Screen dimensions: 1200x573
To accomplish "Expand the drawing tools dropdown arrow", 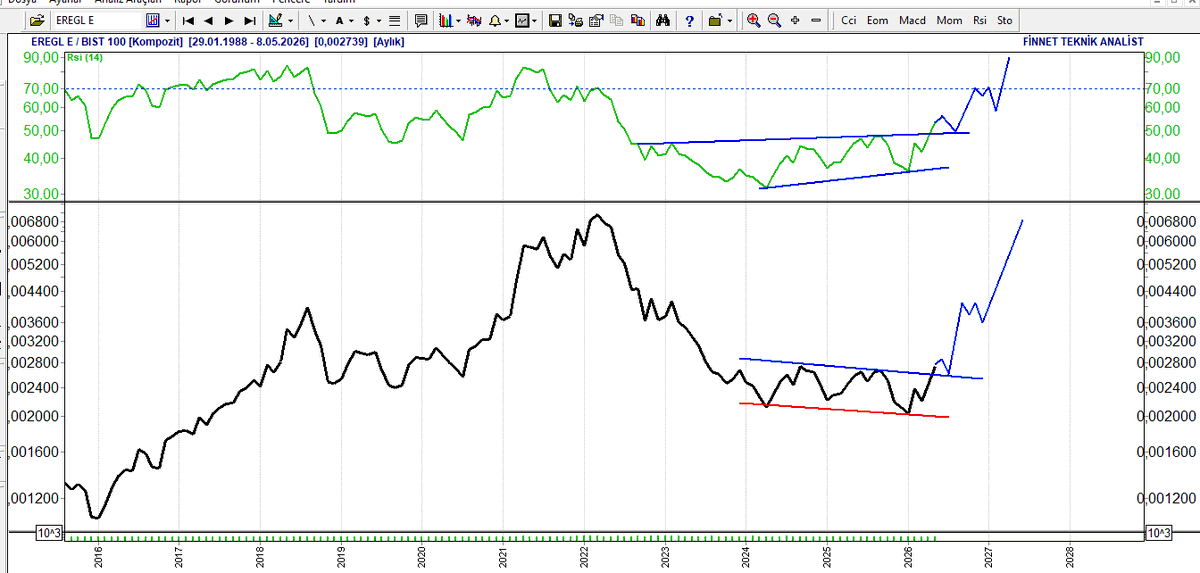I will pyautogui.click(x=290, y=20).
